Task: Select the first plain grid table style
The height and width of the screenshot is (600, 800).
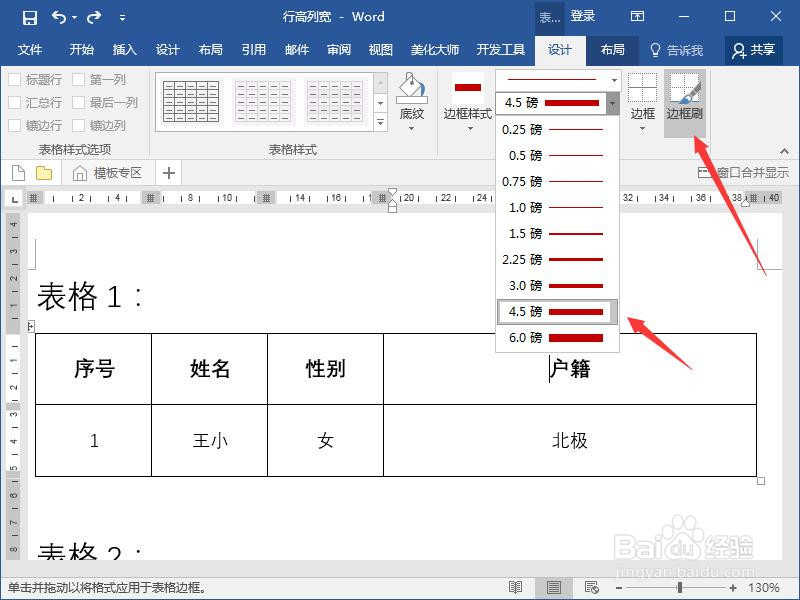Action: tap(191, 102)
